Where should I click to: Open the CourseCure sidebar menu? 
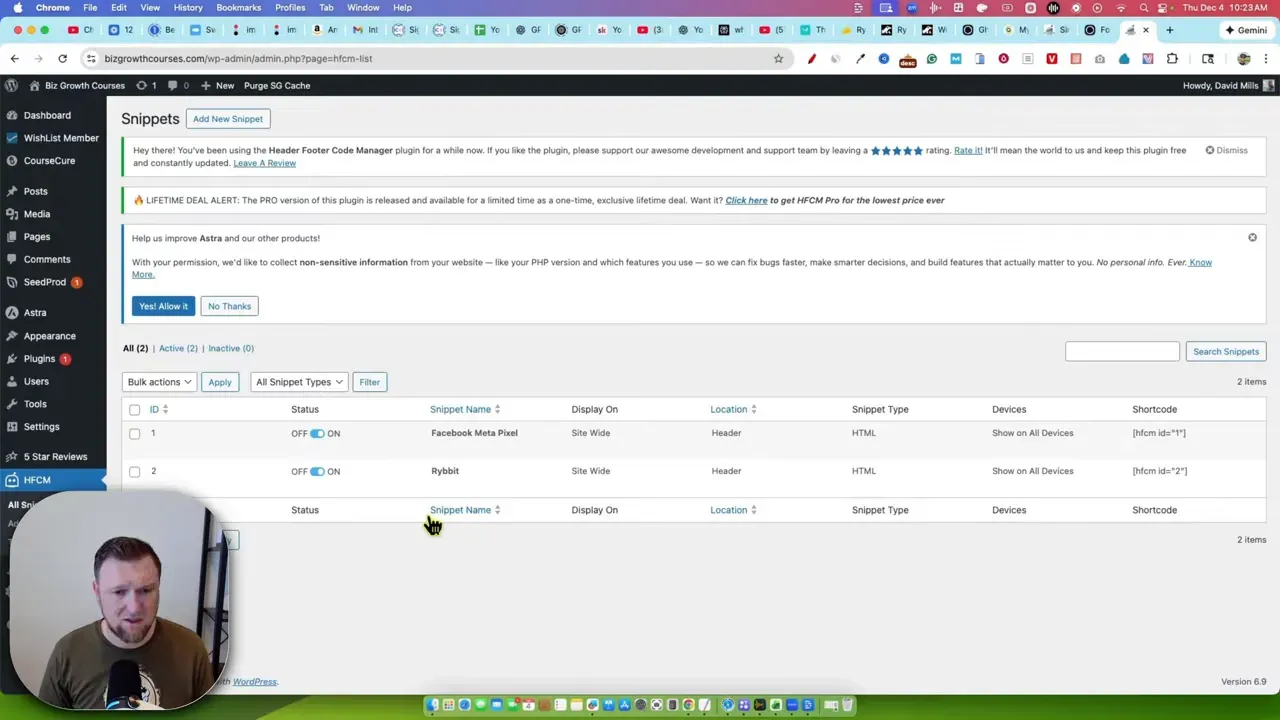pyautogui.click(x=49, y=160)
